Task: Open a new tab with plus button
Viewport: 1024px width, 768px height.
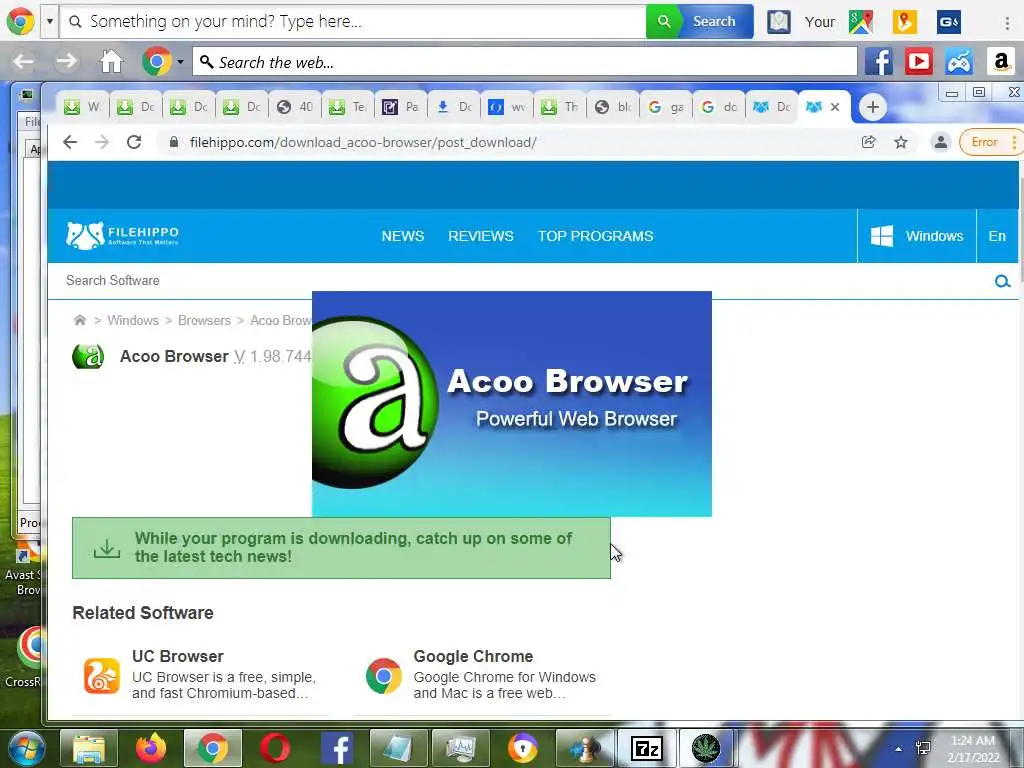Action: [872, 107]
